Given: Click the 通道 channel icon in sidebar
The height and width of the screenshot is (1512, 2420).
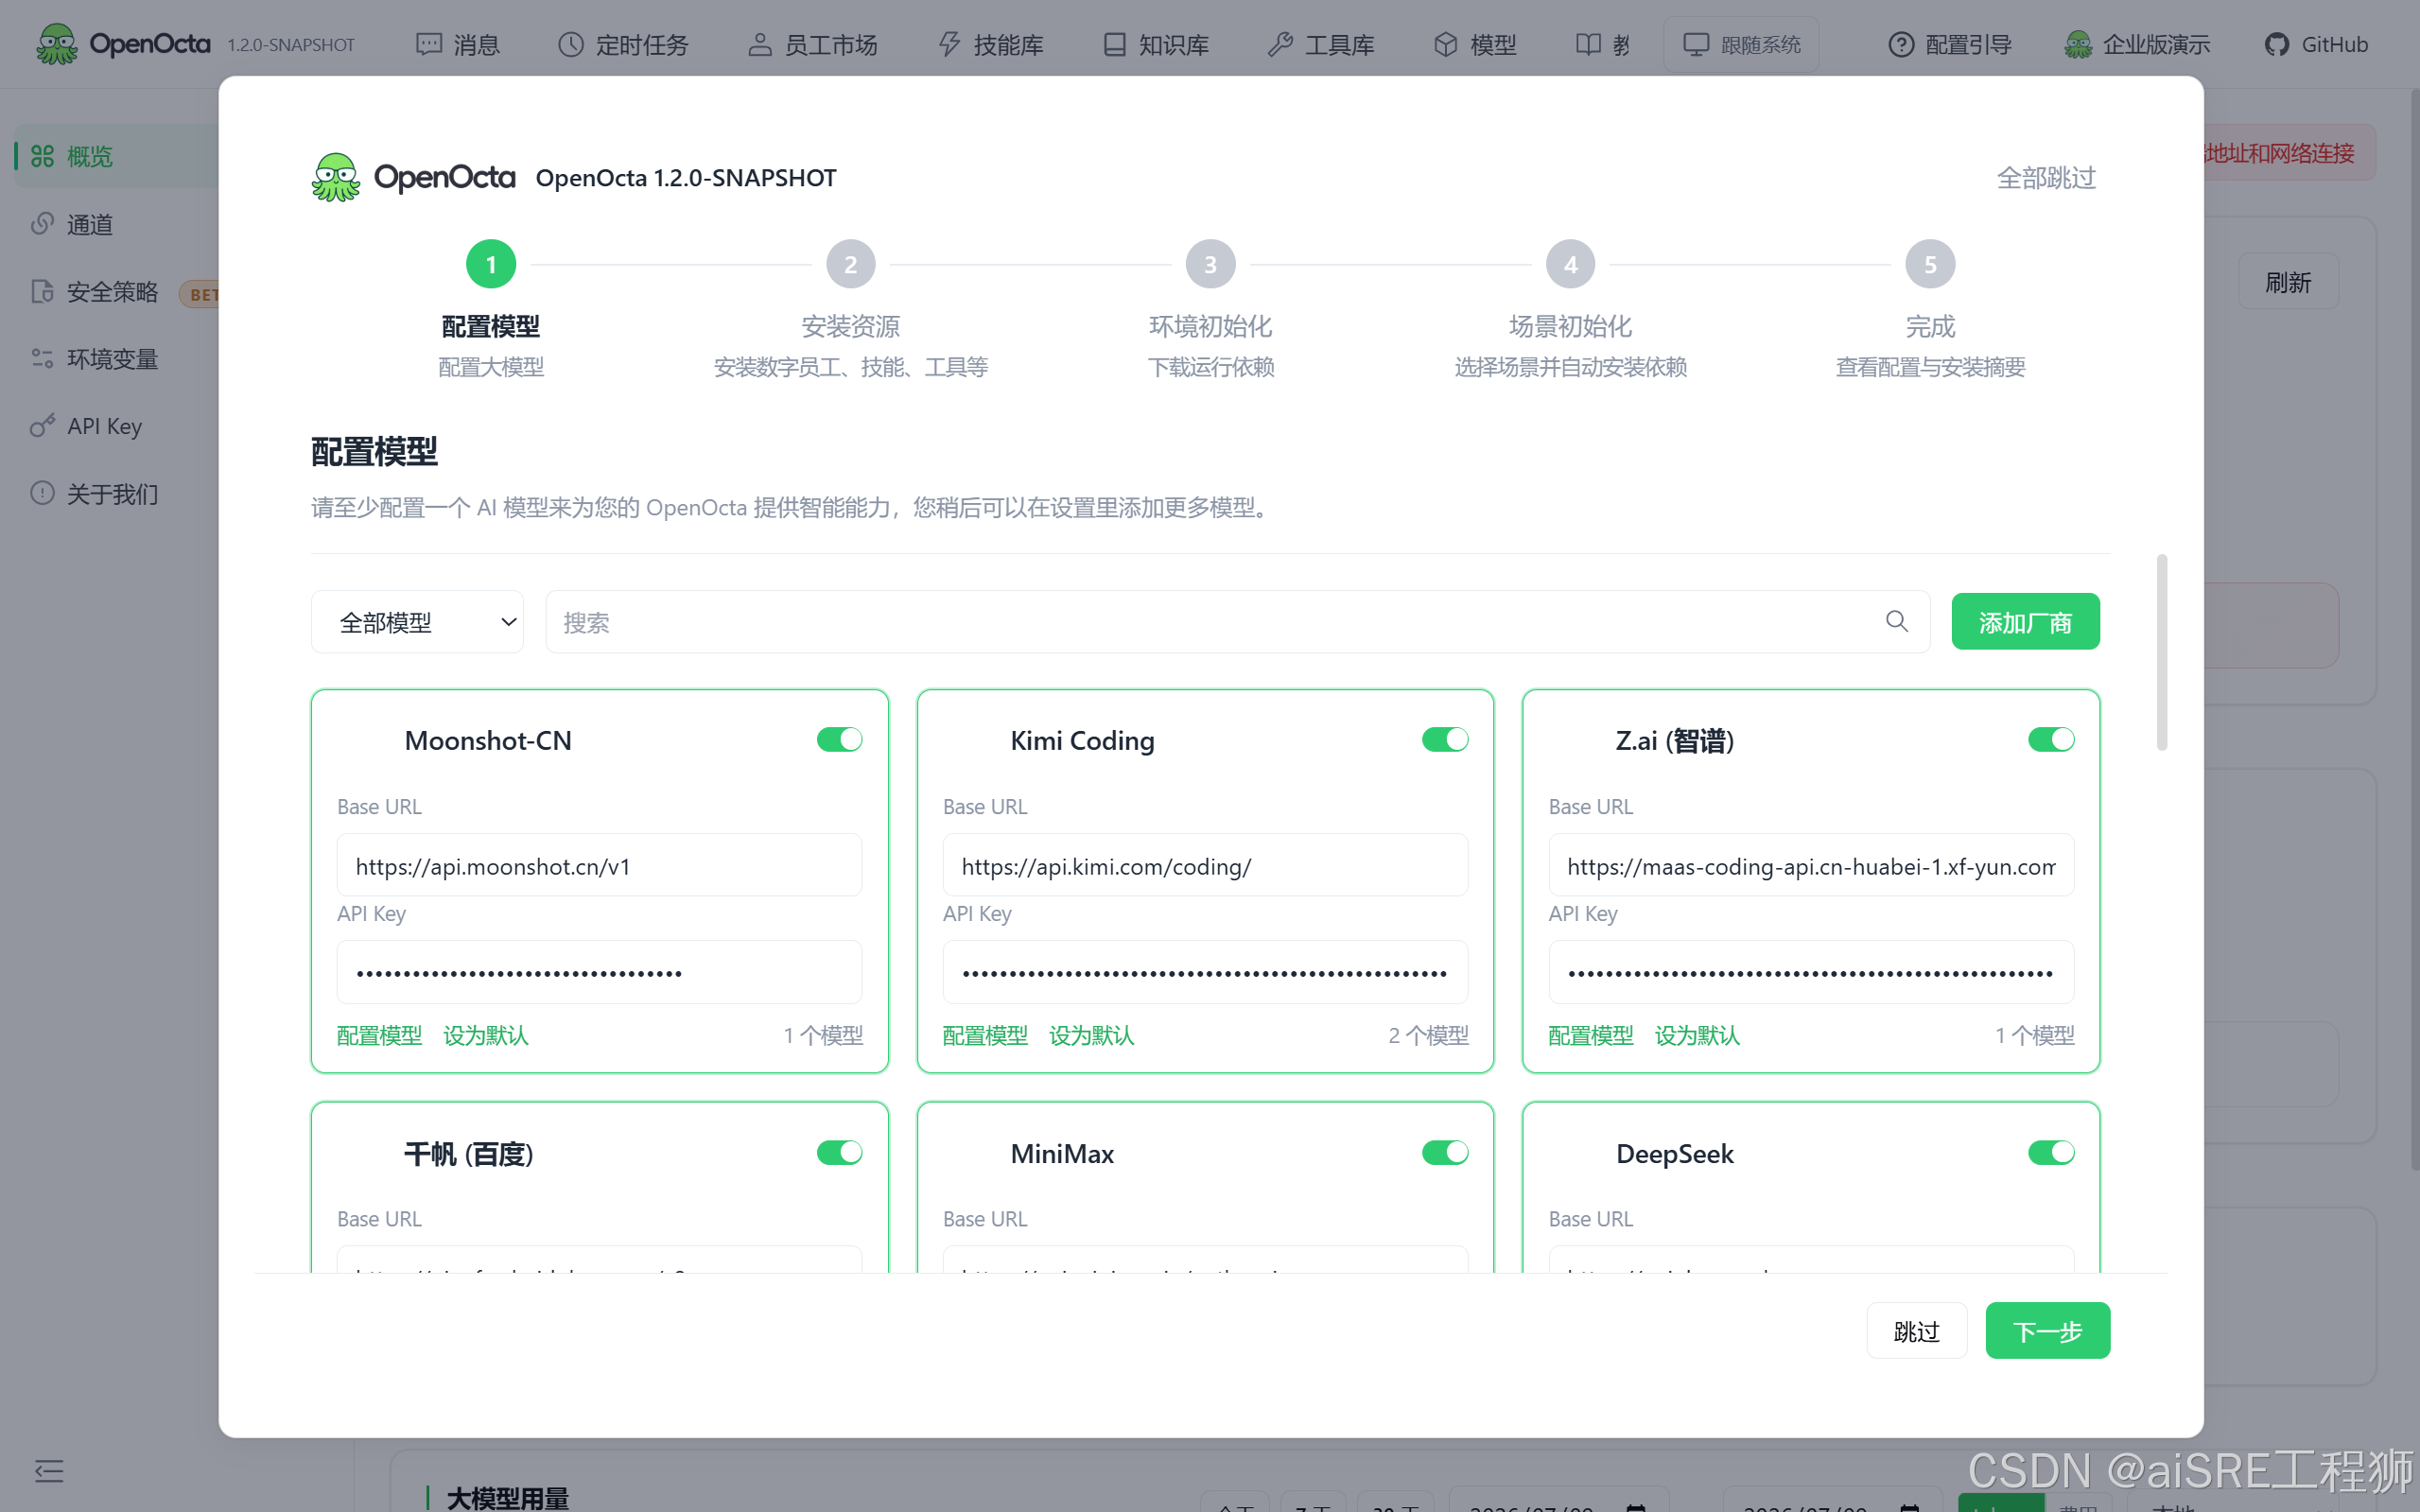Looking at the screenshot, I should click(42, 224).
